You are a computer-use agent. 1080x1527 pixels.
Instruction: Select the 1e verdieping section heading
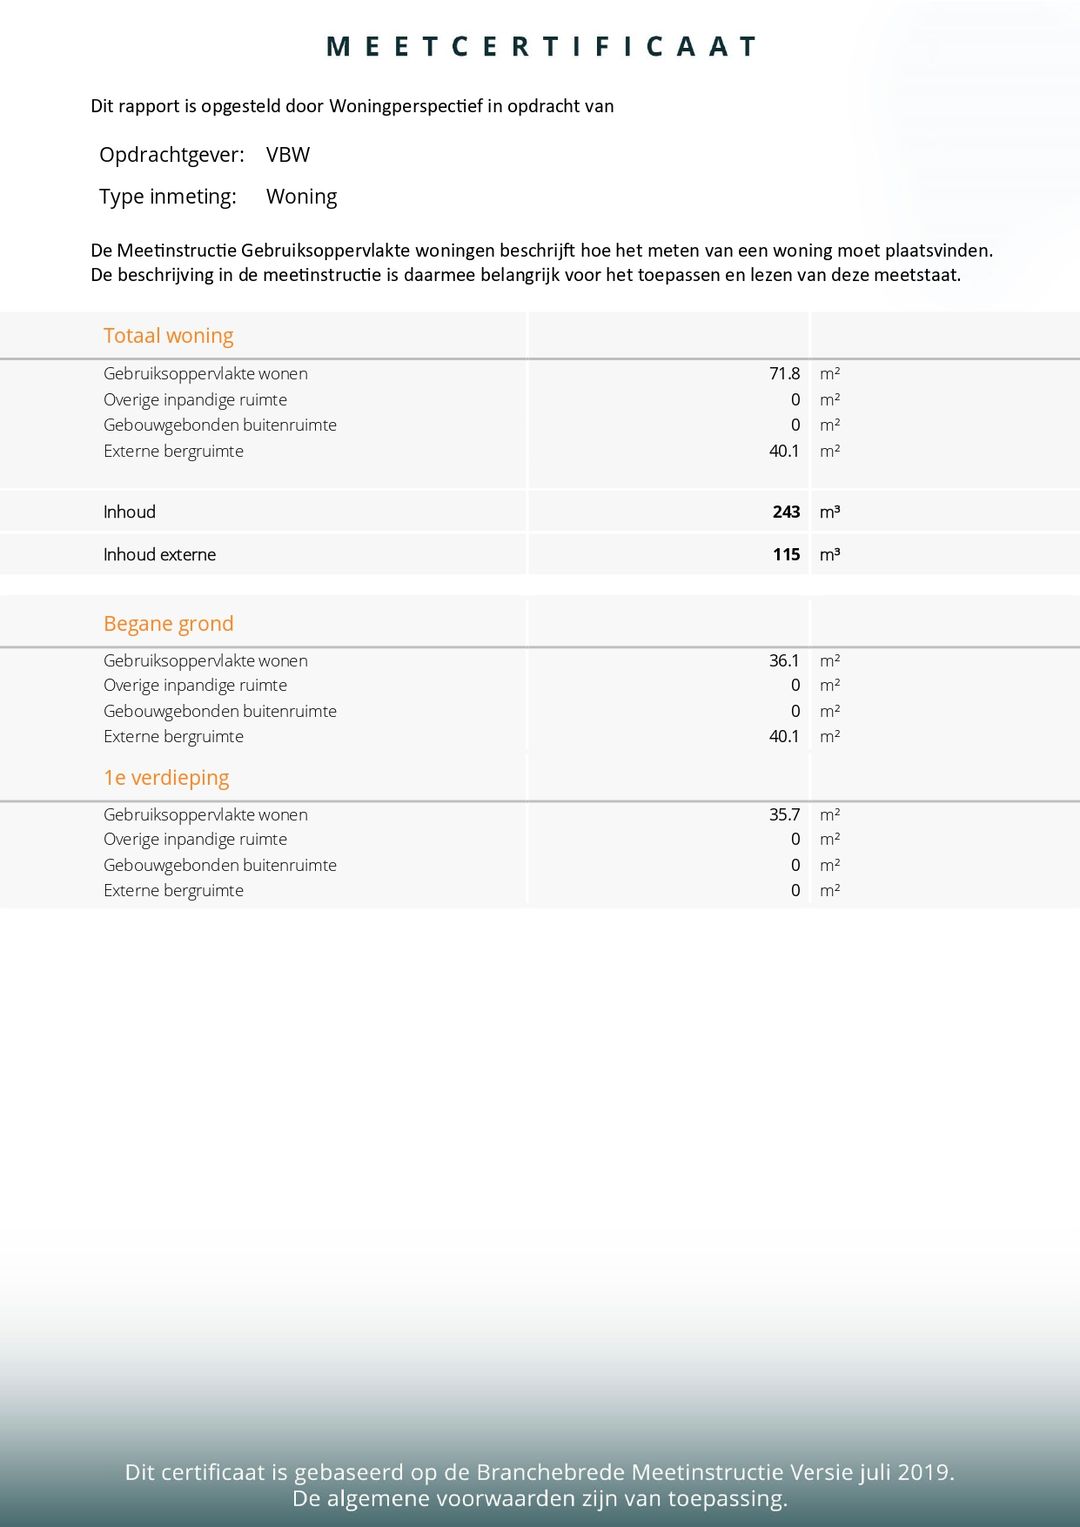166,778
